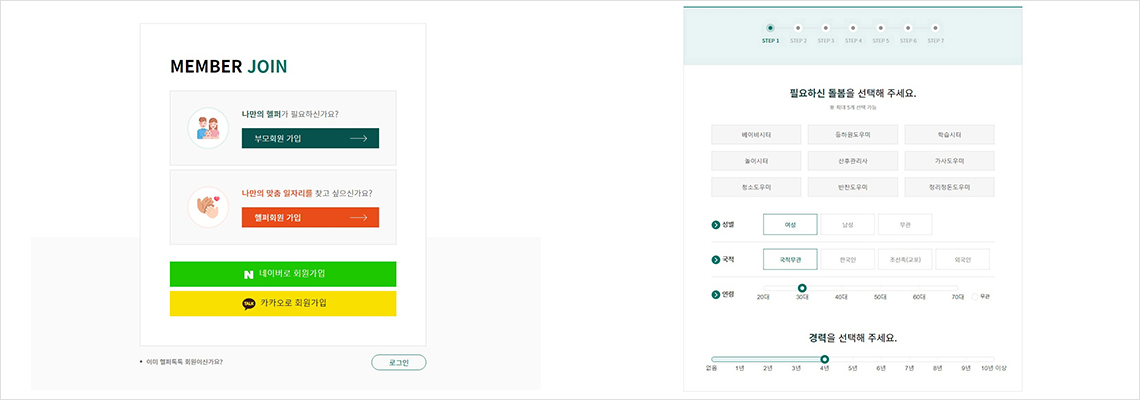Click the chevron icon beside 국적
Image resolution: width=1140 pixels, height=400 pixels.
715,260
